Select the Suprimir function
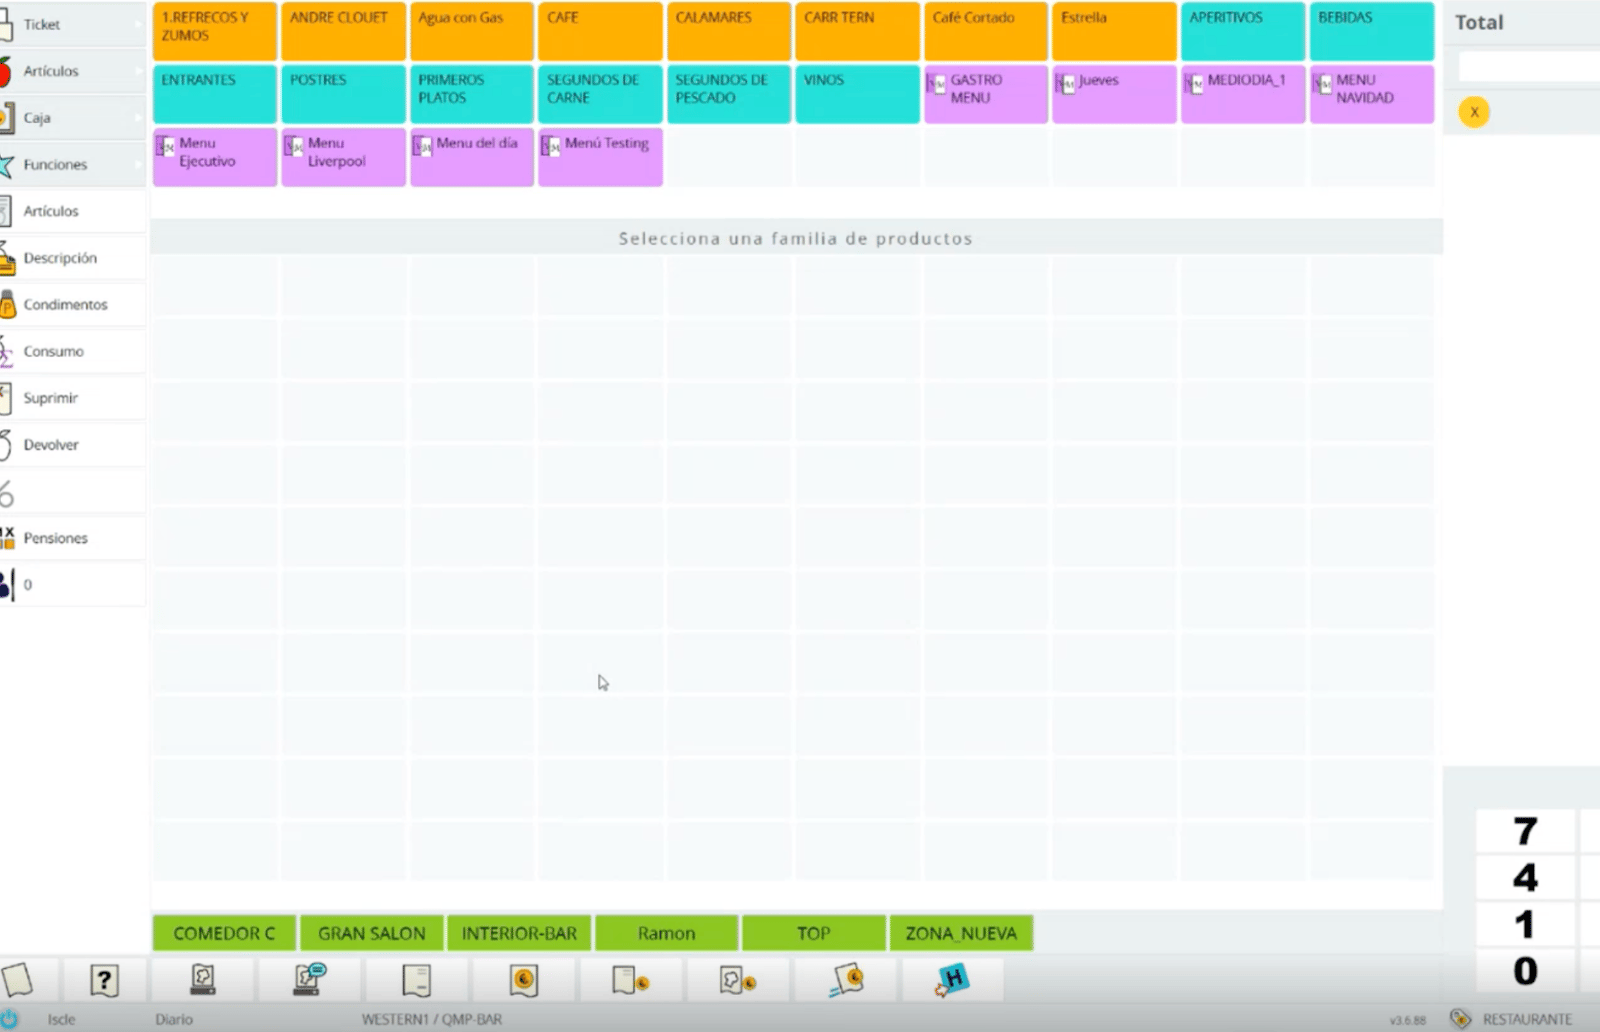 point(73,398)
